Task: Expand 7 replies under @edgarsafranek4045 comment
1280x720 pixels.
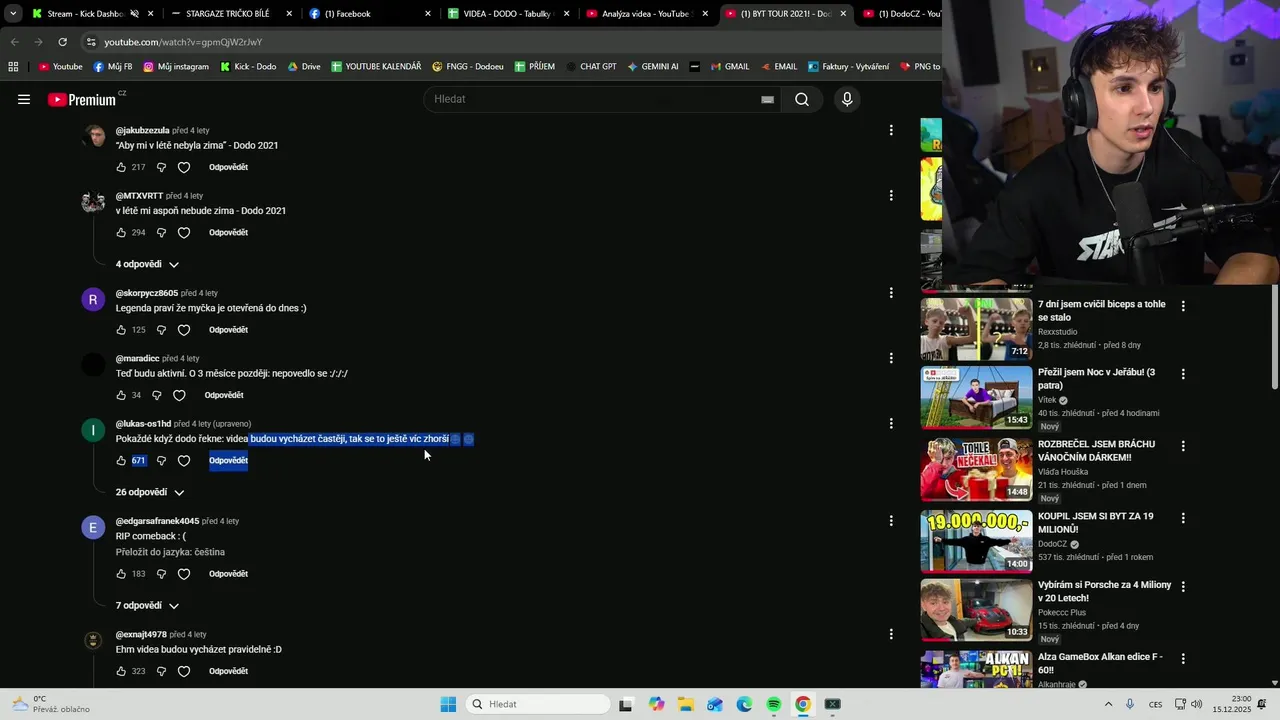Action: point(147,606)
